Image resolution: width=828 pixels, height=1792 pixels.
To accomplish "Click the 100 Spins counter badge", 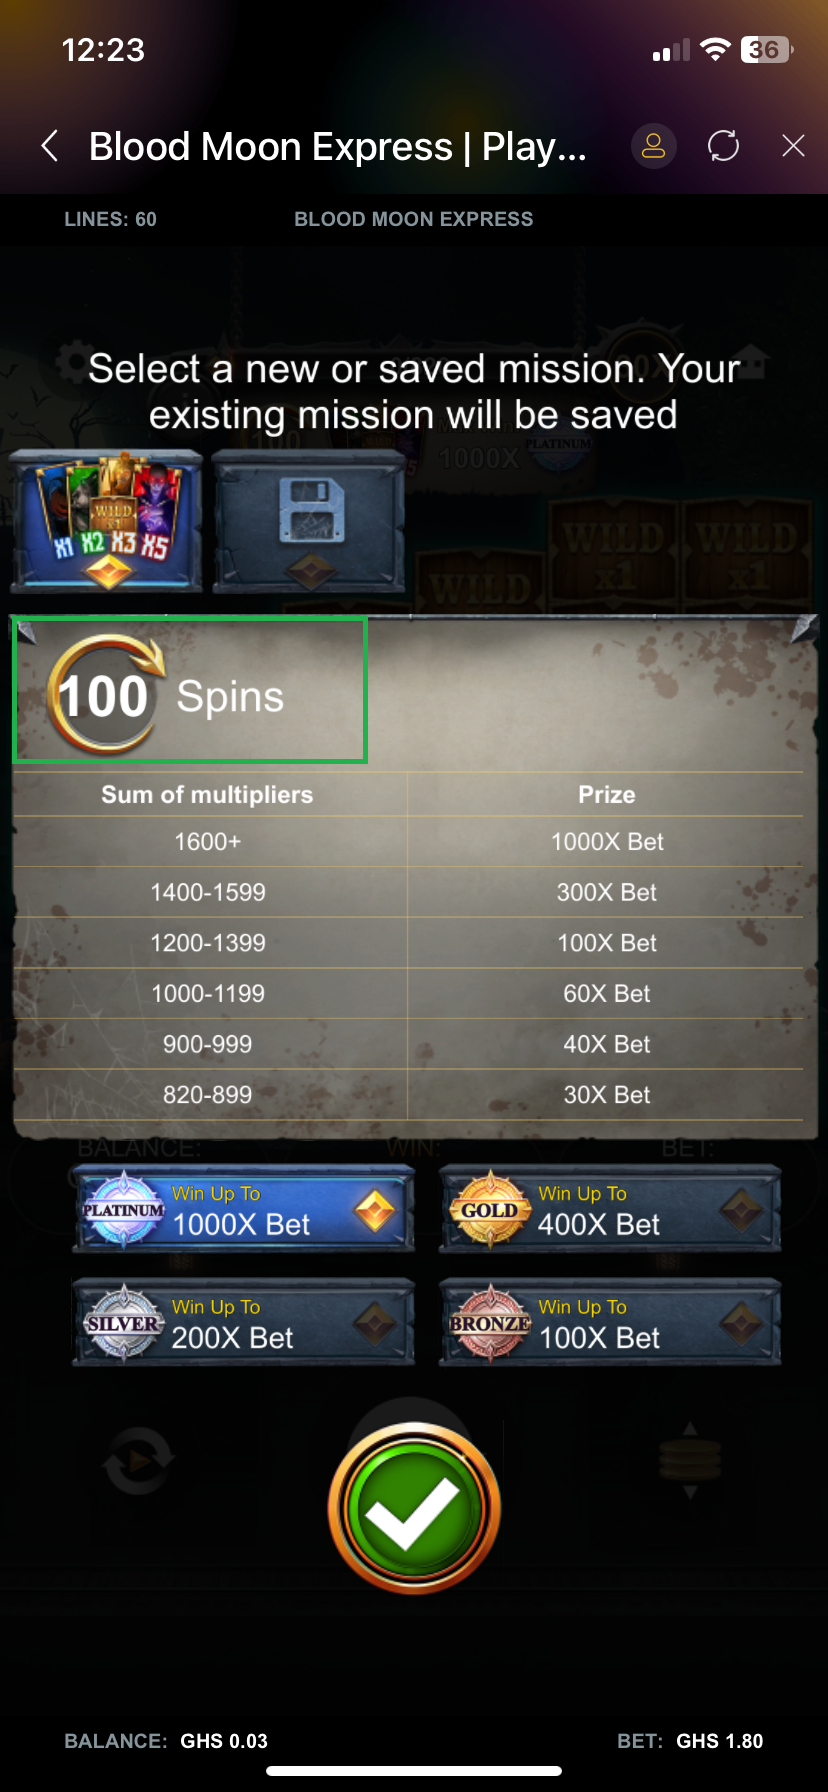I will click(106, 695).
